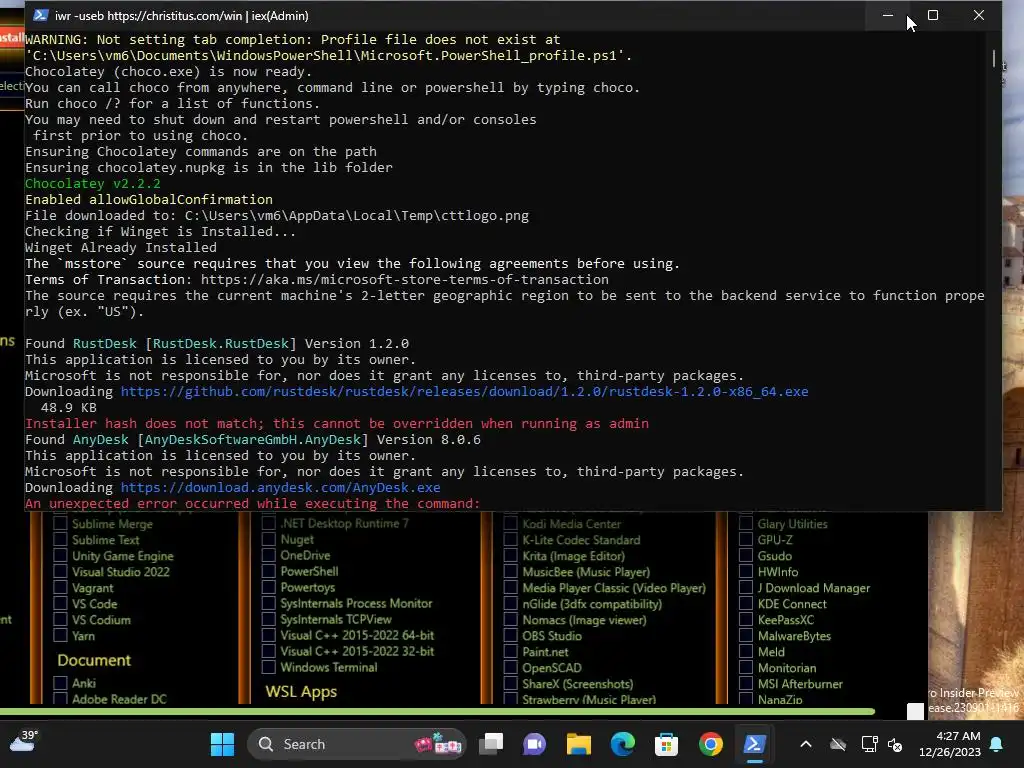Enable the Unity Game Engine checkbox

60,555
